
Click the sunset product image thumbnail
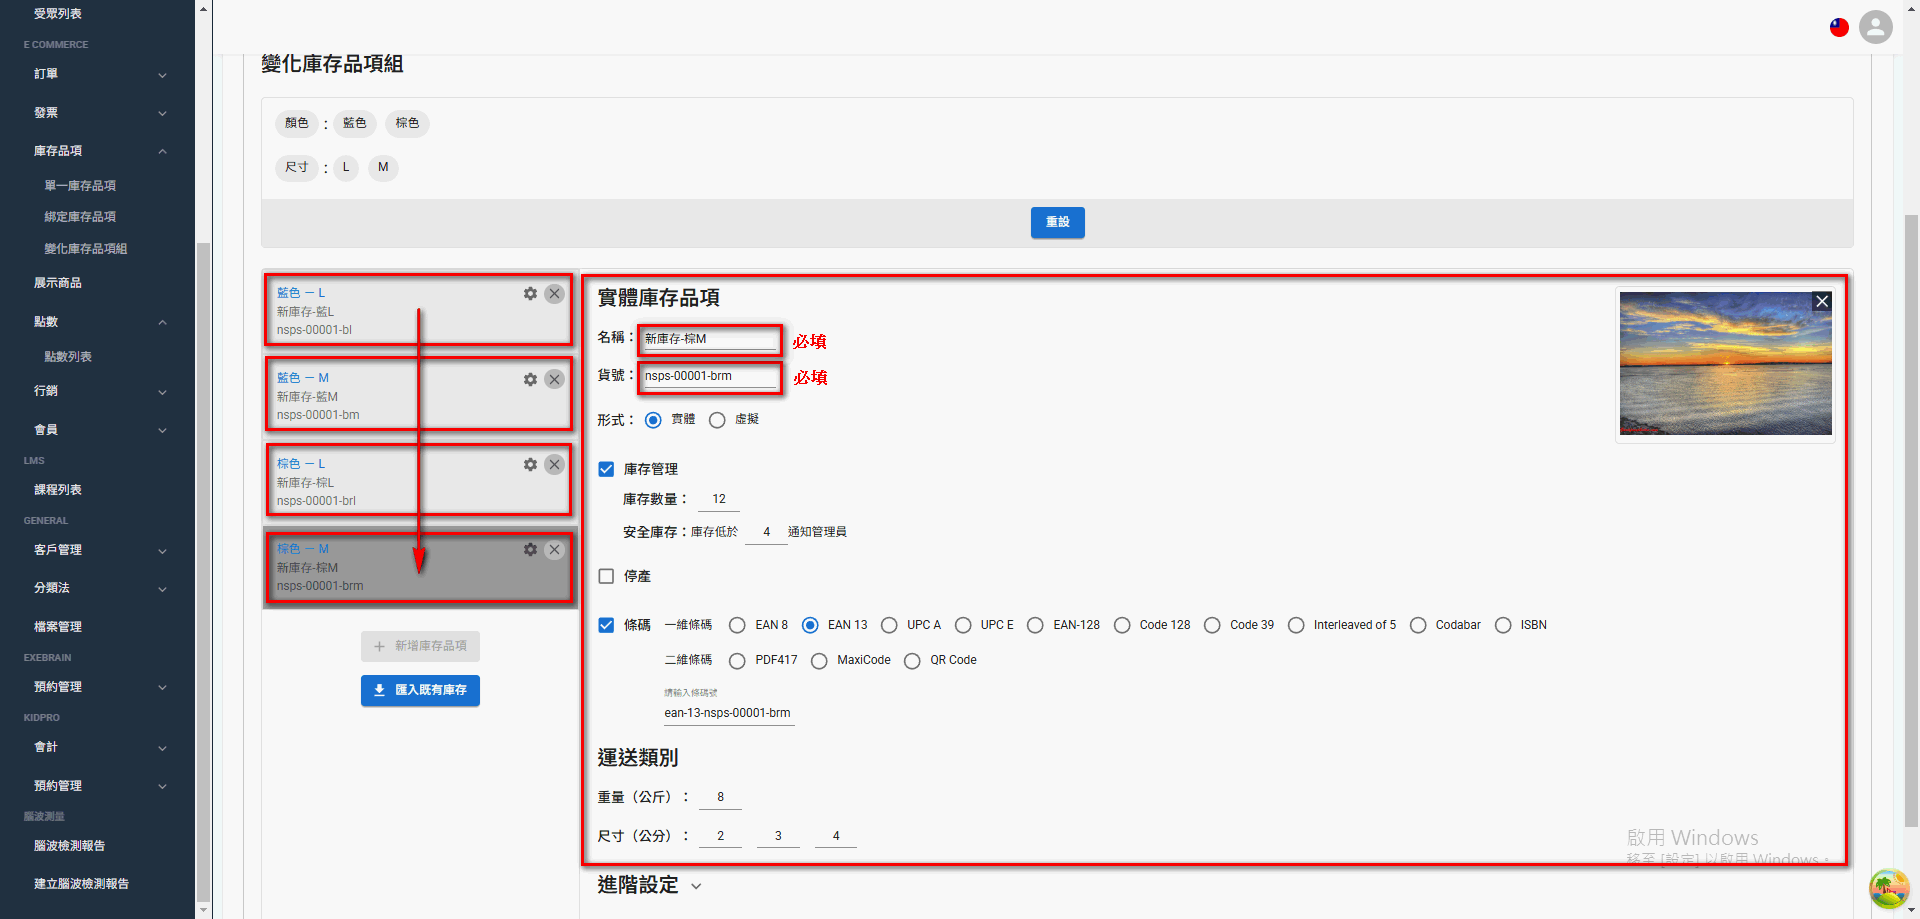(x=1725, y=364)
